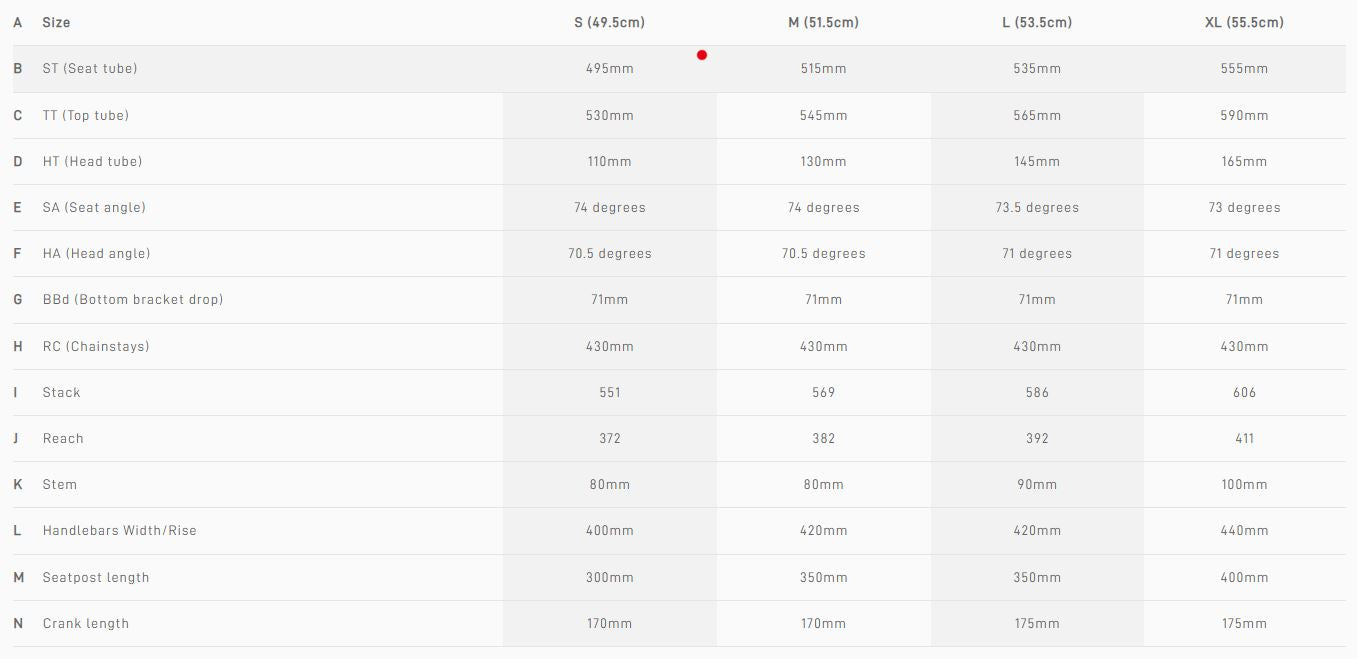
Task: Click the L (53.5cm) size column header
Action: 1037,22
